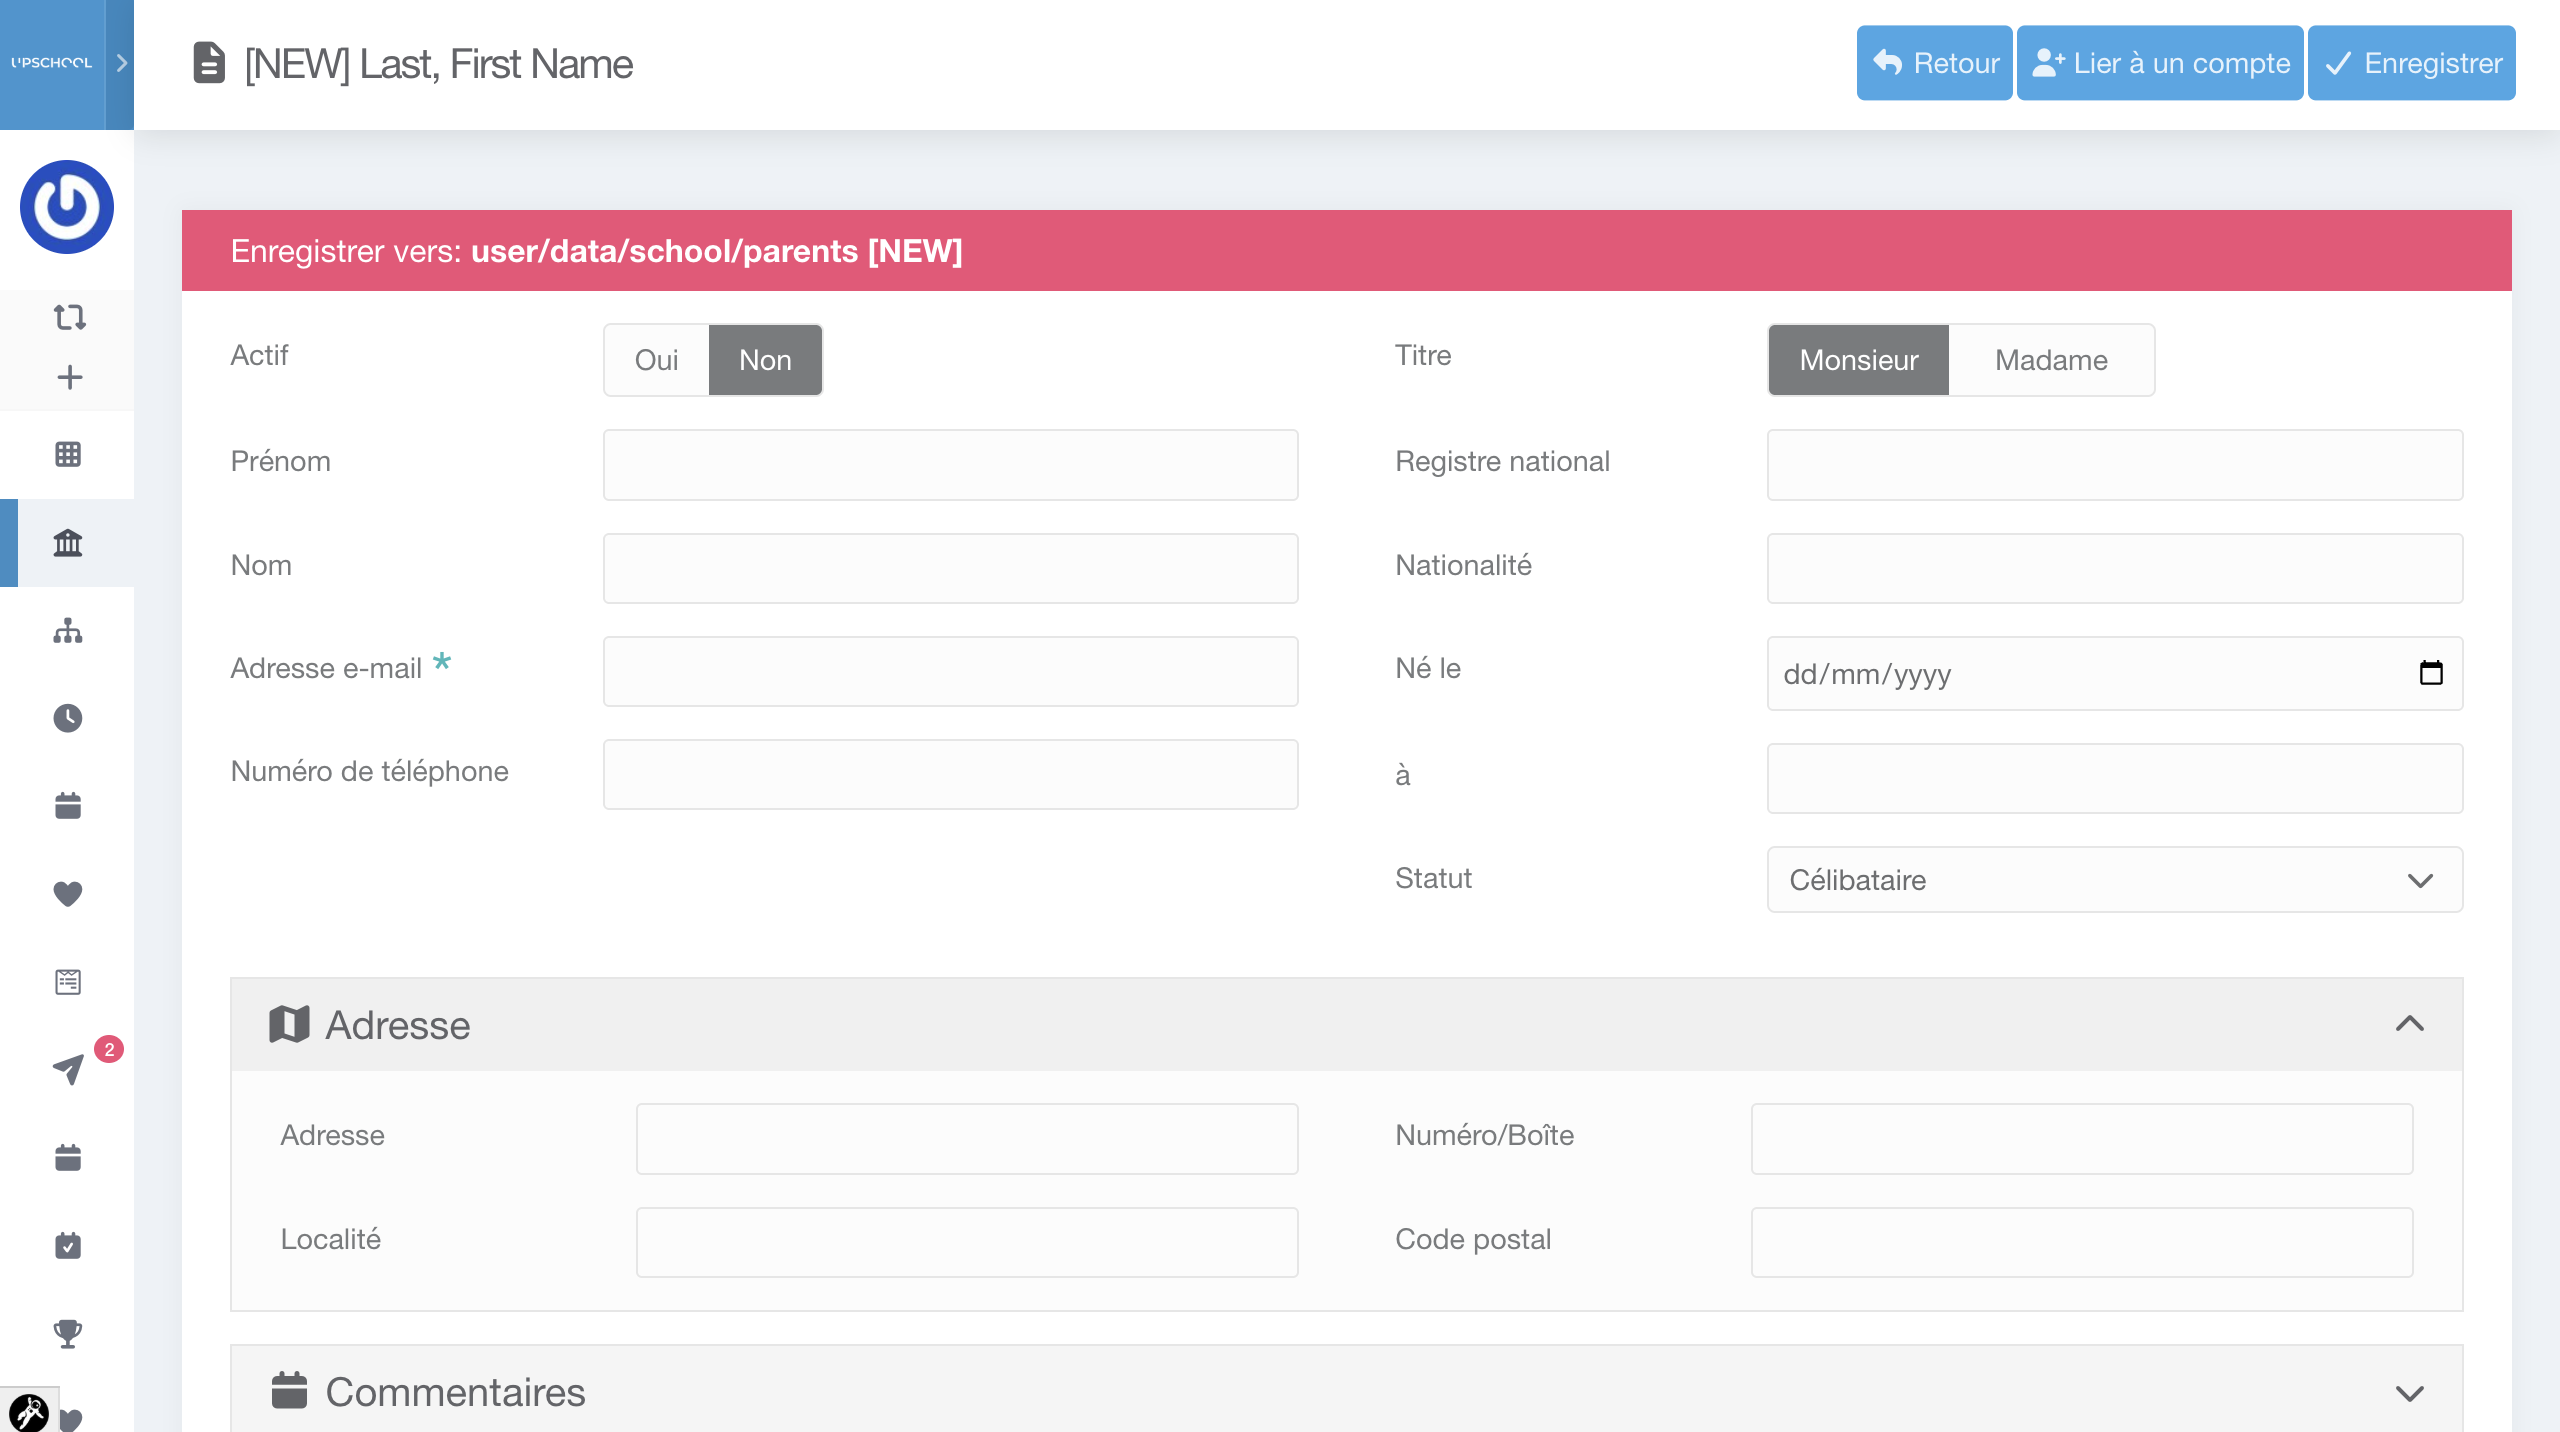The image size is (2560, 1432).
Task: Open the paper plane messages icon
Action: [68, 1069]
